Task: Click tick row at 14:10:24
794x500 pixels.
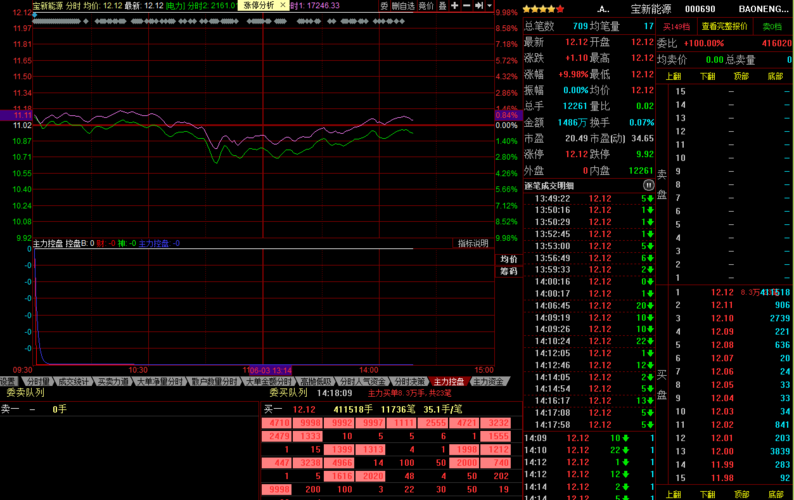Action: [x=589, y=341]
